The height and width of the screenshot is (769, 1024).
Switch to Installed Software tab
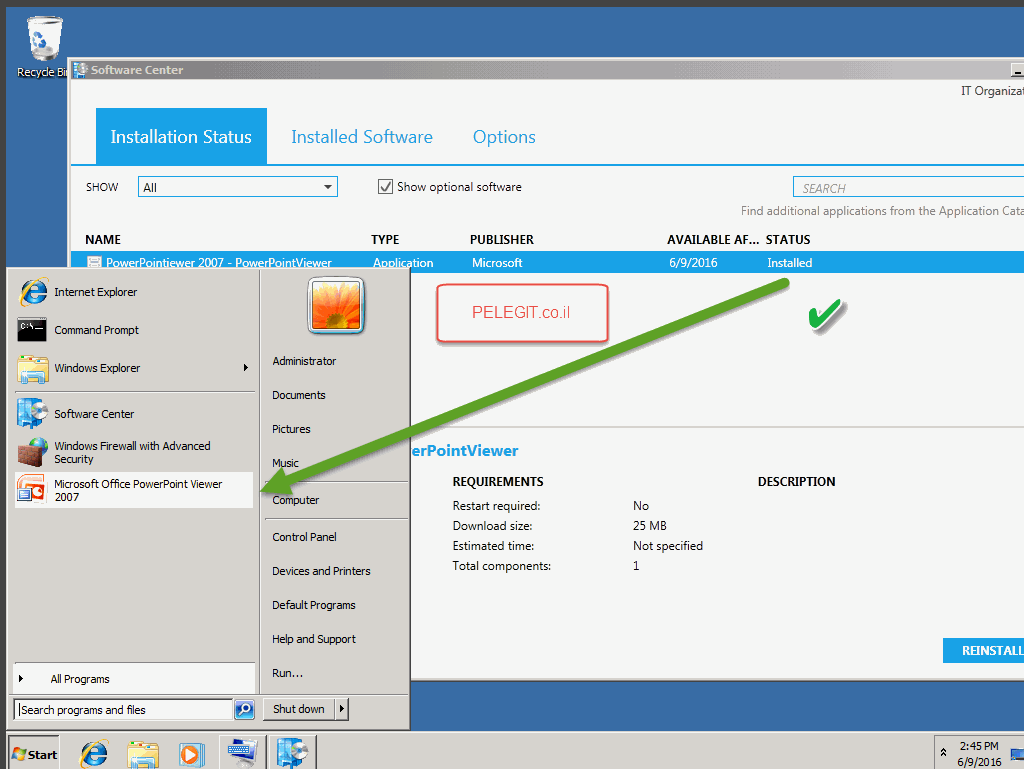click(362, 136)
